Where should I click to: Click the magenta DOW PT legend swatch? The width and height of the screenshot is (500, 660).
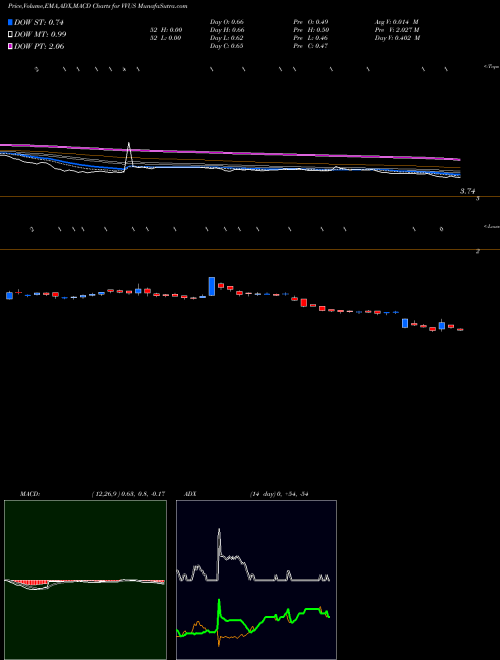coord(10,46)
